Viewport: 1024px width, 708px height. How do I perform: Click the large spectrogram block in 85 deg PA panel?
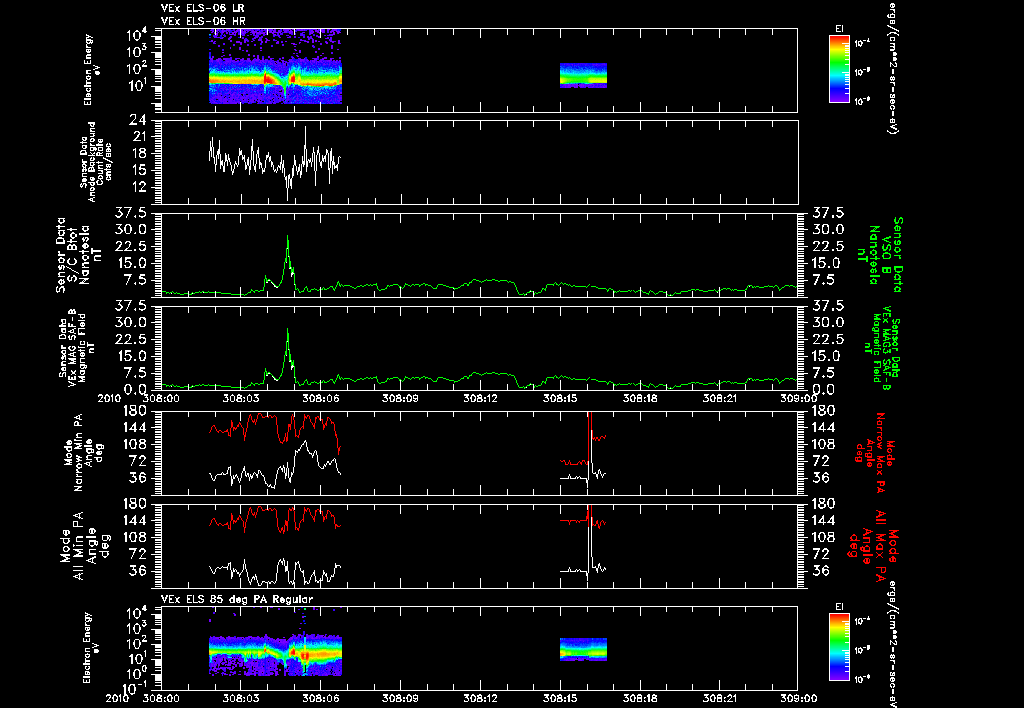pyautogui.click(x=275, y=656)
